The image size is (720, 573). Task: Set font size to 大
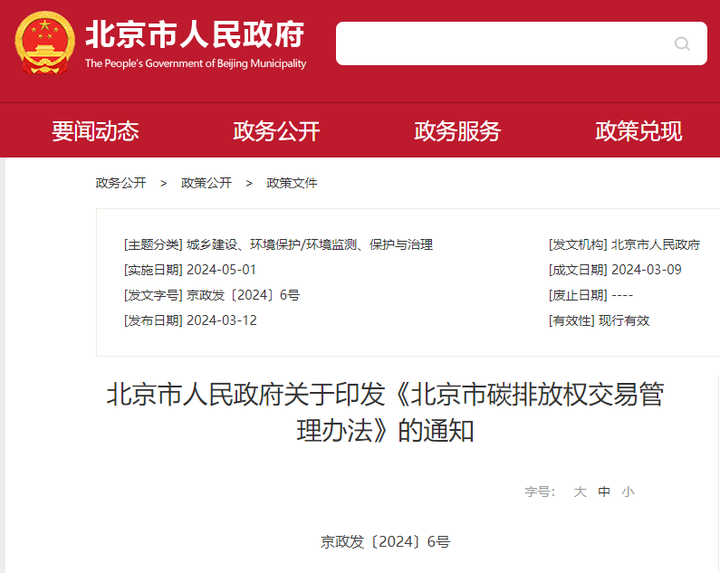(580, 492)
